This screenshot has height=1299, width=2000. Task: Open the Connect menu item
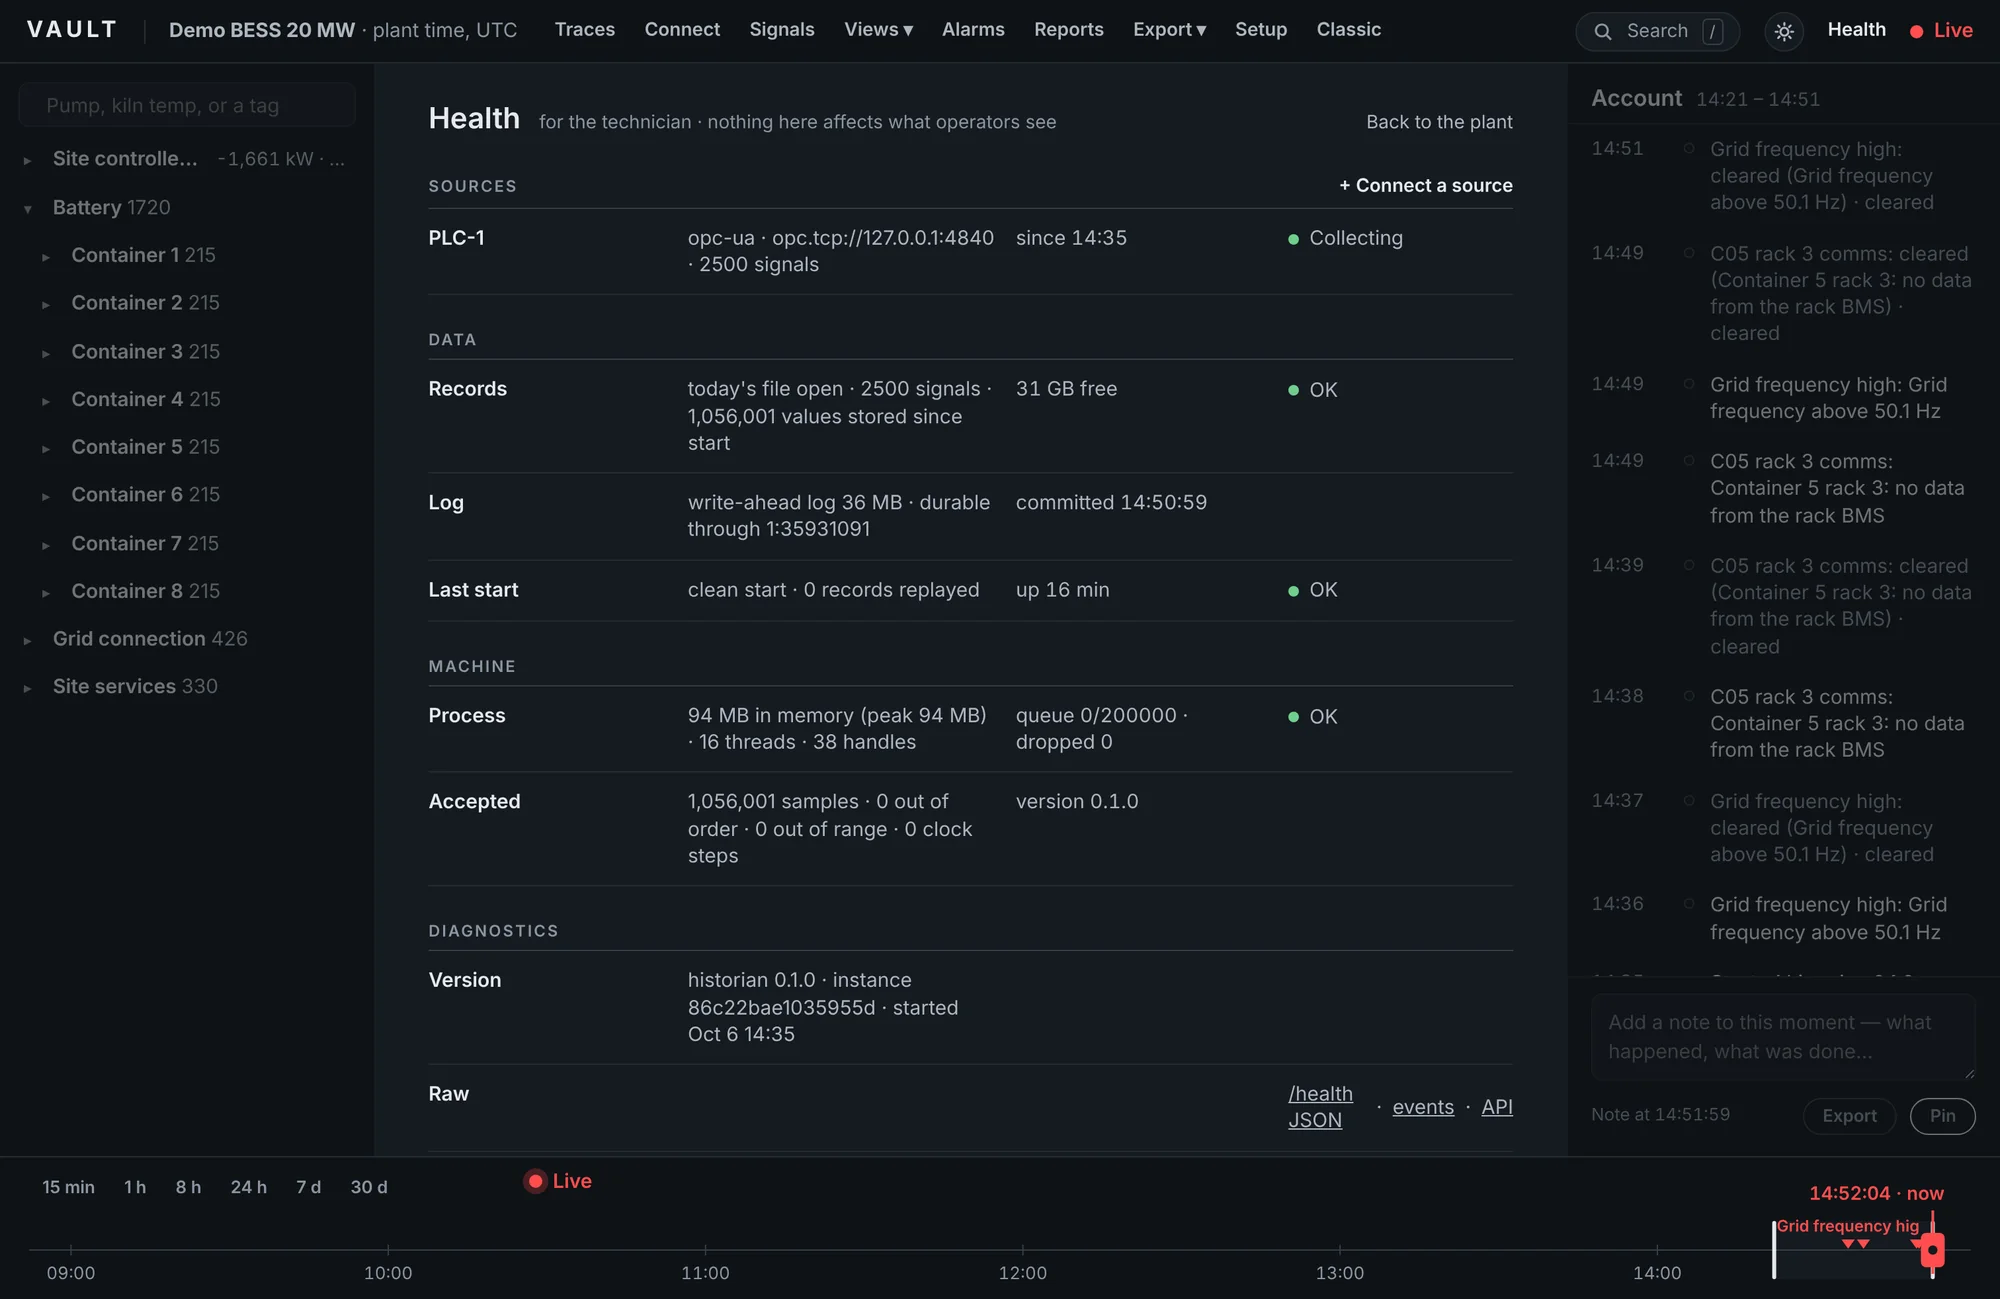(682, 30)
